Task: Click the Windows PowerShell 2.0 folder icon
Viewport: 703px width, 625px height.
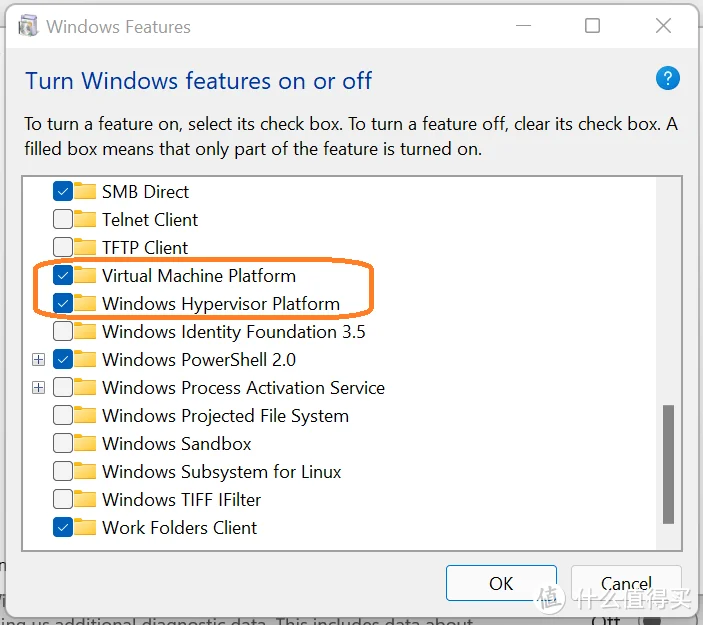Action: pyautogui.click(x=85, y=359)
